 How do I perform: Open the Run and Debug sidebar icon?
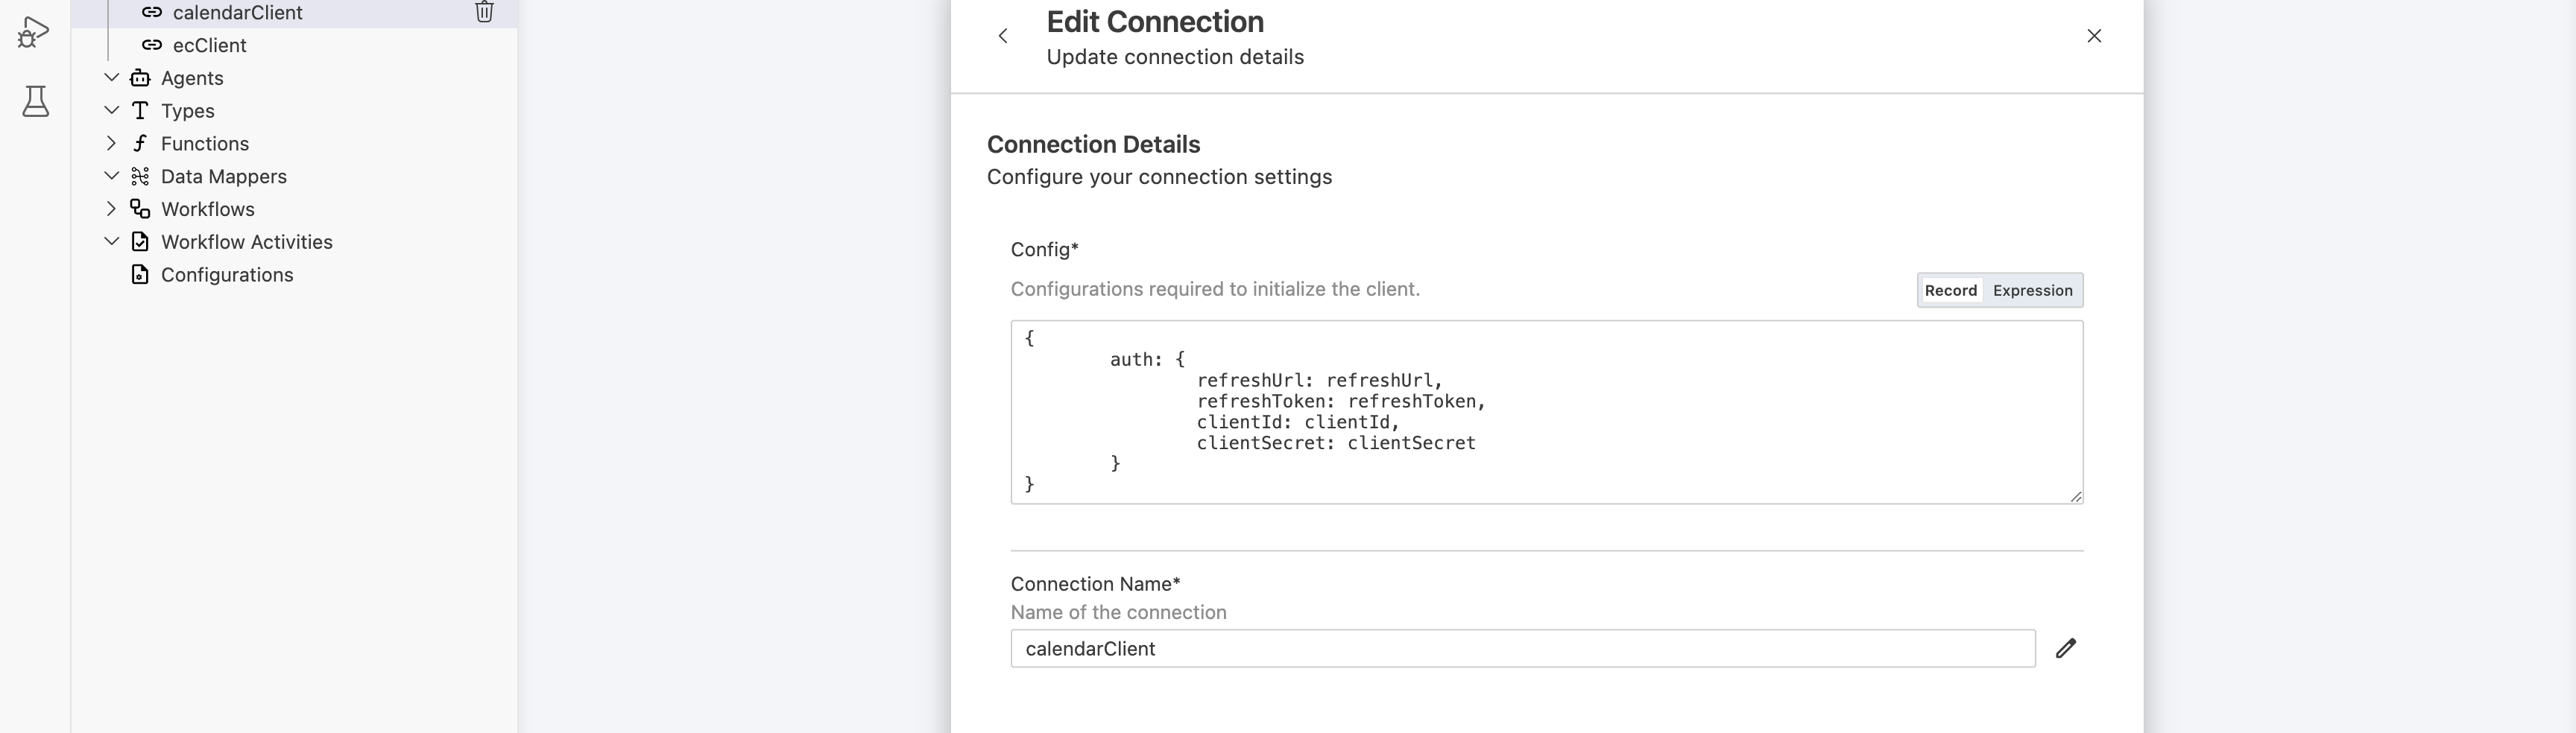tap(34, 33)
